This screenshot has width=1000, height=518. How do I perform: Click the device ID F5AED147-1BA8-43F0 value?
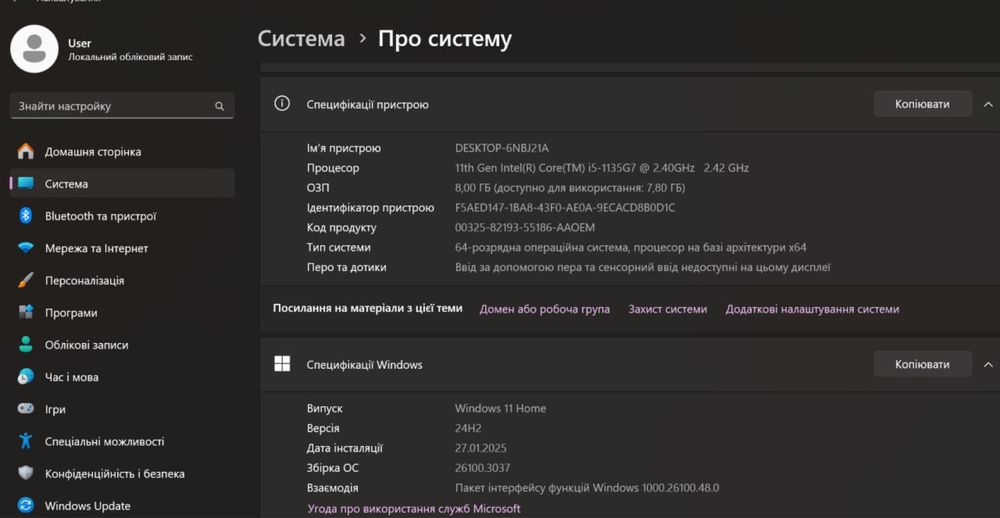tap(565, 207)
